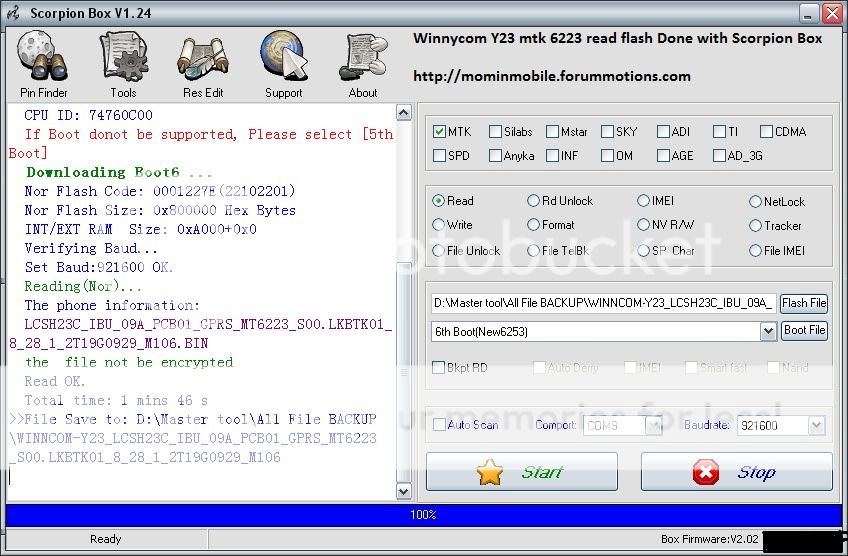The width and height of the screenshot is (848, 556).
Task: Choose the Tracker option
Action: tap(756, 226)
